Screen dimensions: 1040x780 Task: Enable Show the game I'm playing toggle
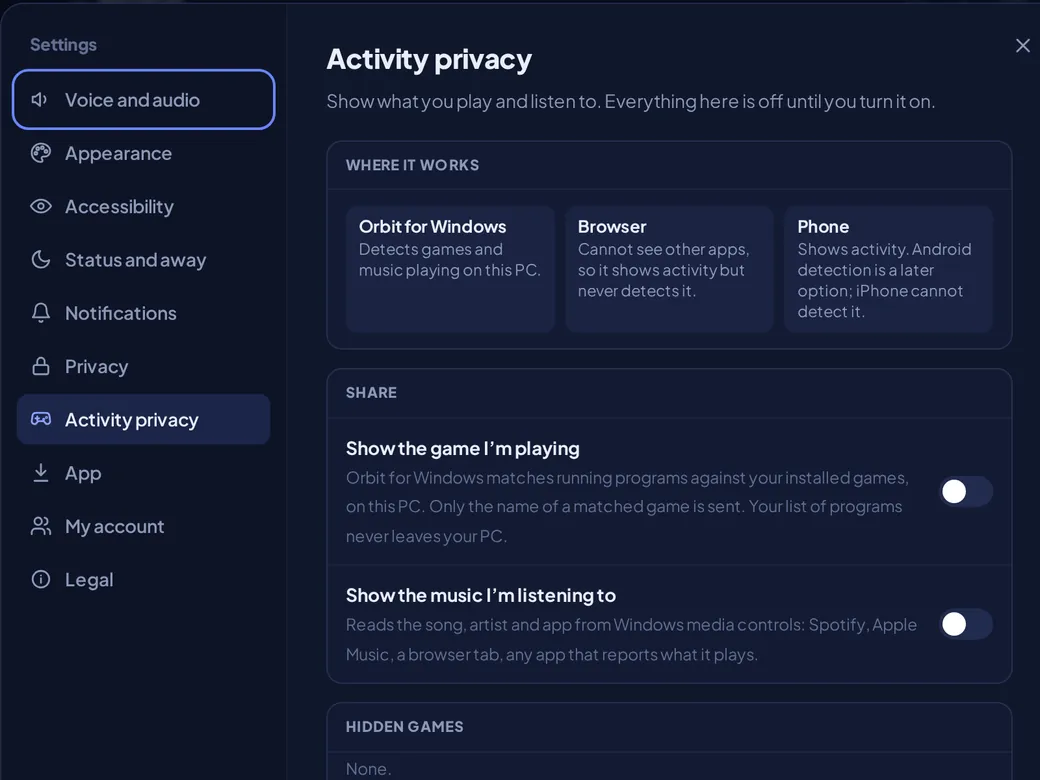966,491
